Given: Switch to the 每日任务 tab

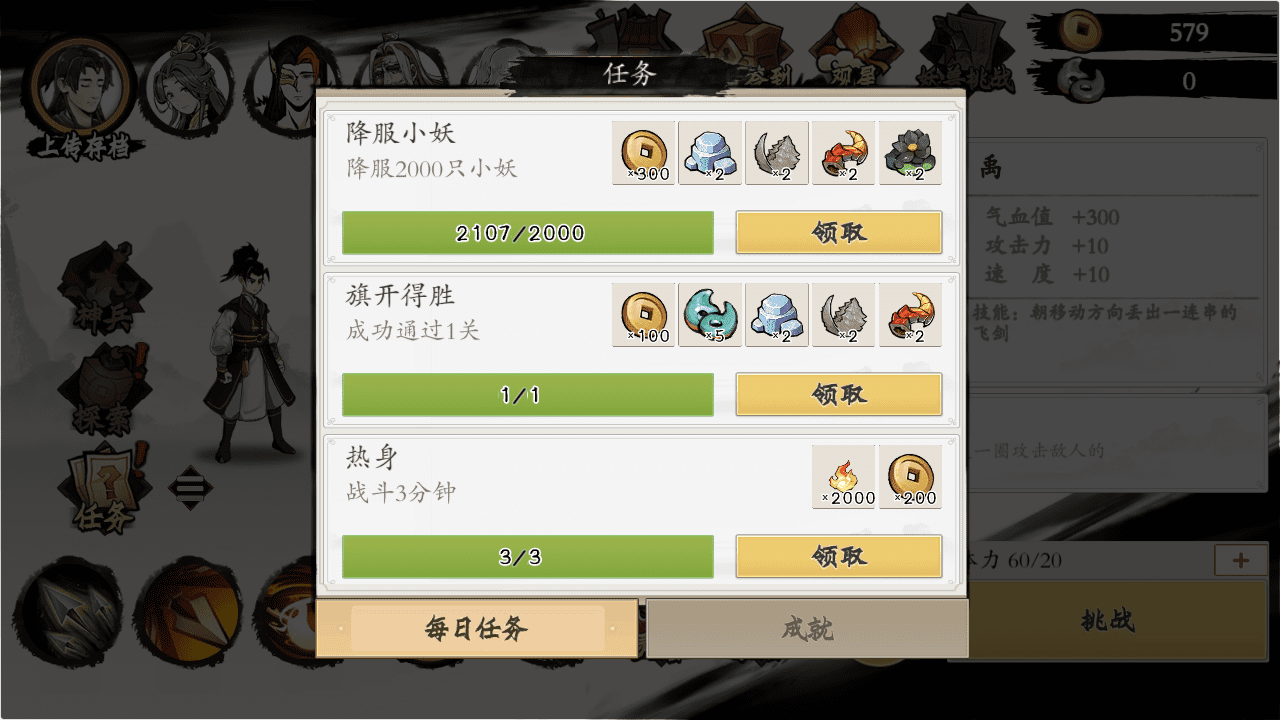Looking at the screenshot, I should pyautogui.click(x=477, y=629).
